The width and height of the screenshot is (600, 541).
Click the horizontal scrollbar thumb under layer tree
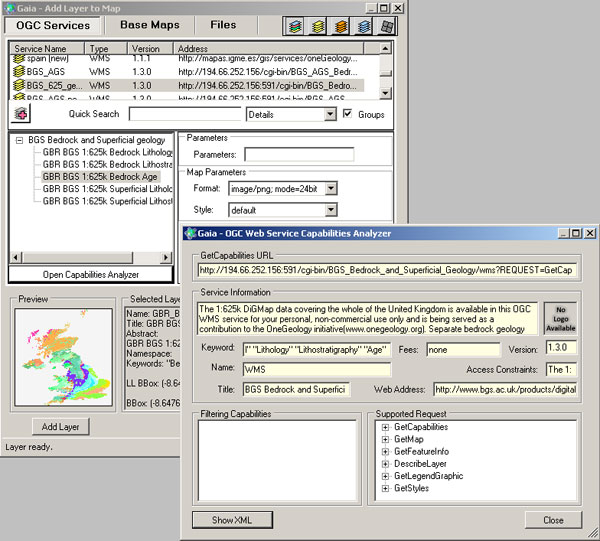click(x=77, y=257)
